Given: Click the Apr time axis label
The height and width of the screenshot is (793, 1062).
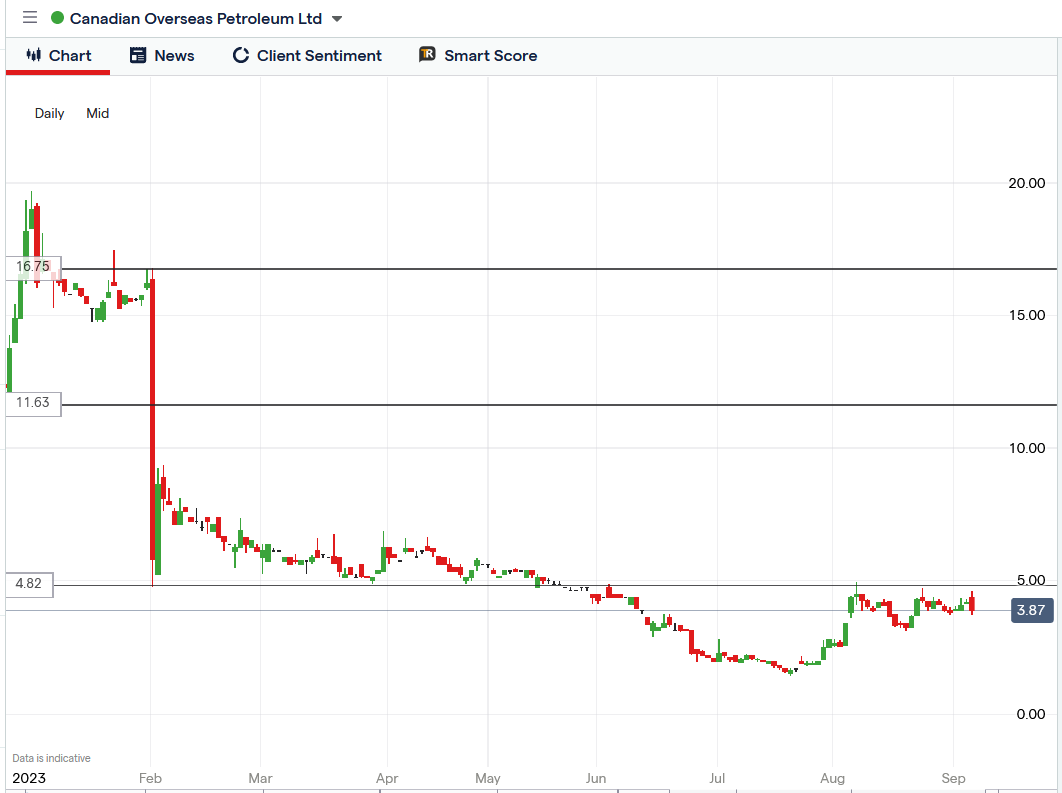Looking at the screenshot, I should tap(387, 778).
